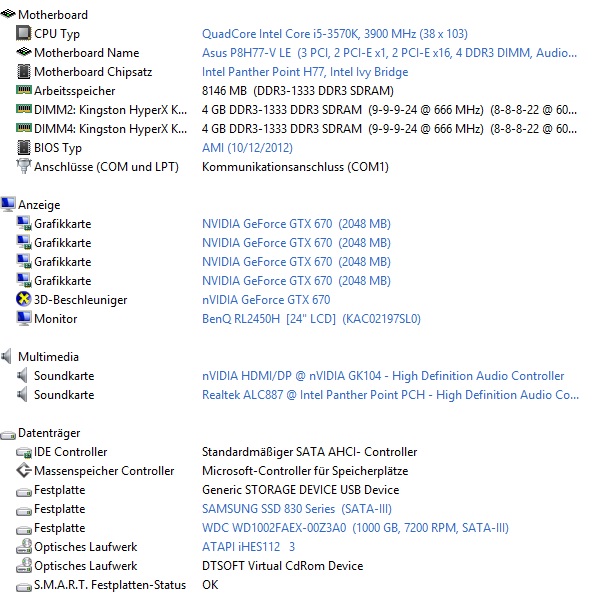Click the 8146 MB memory value

pyautogui.click(x=298, y=91)
